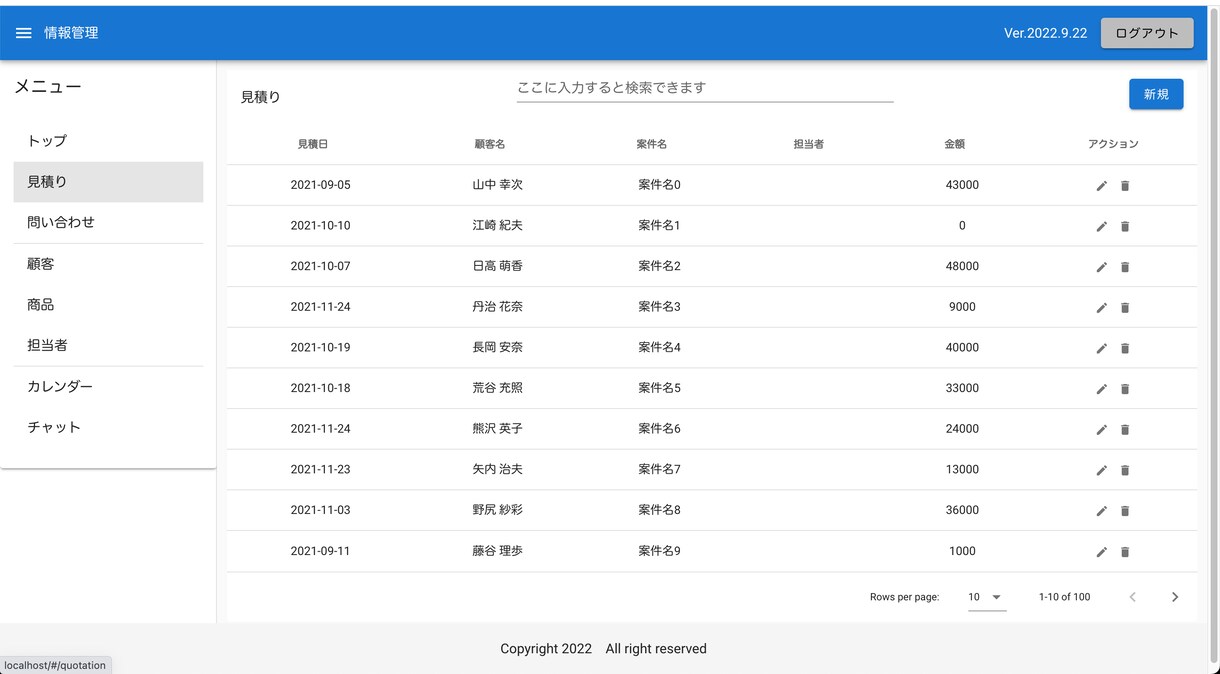This screenshot has height=674, width=1220.
Task: Open カレンダー in the sidebar menu
Action: (x=108, y=386)
